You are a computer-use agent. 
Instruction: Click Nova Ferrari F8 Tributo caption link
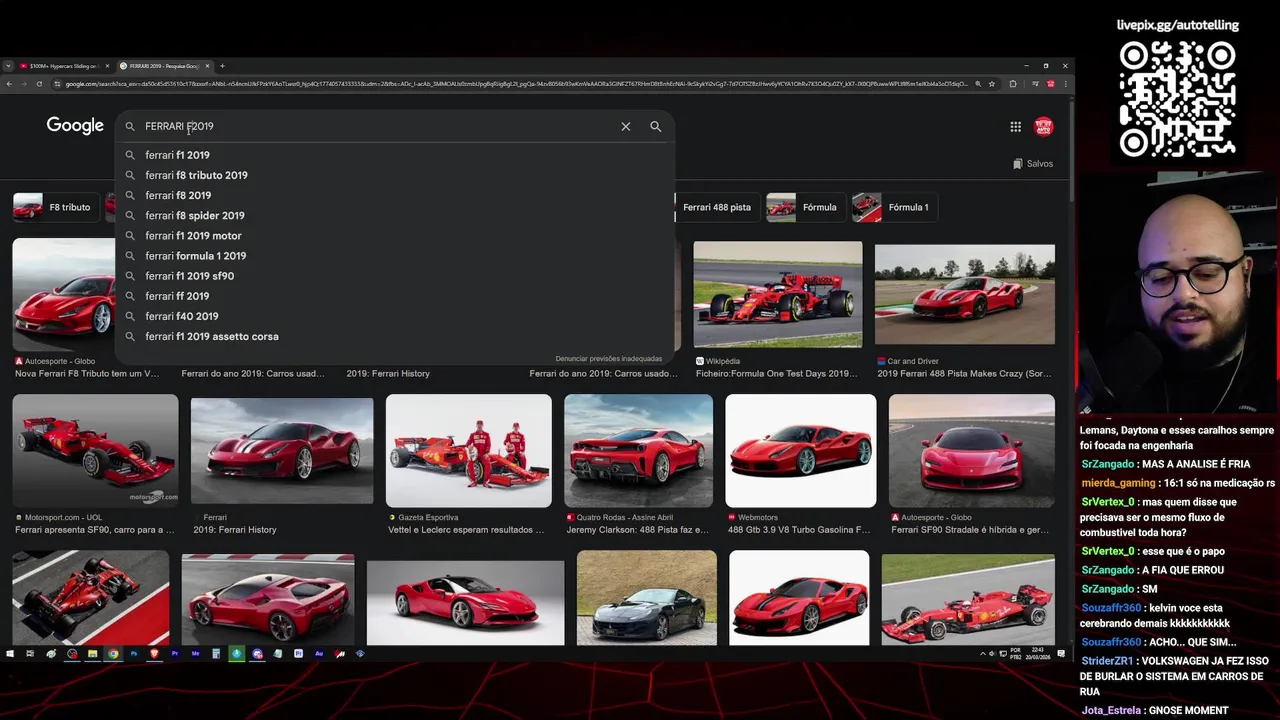coord(87,374)
